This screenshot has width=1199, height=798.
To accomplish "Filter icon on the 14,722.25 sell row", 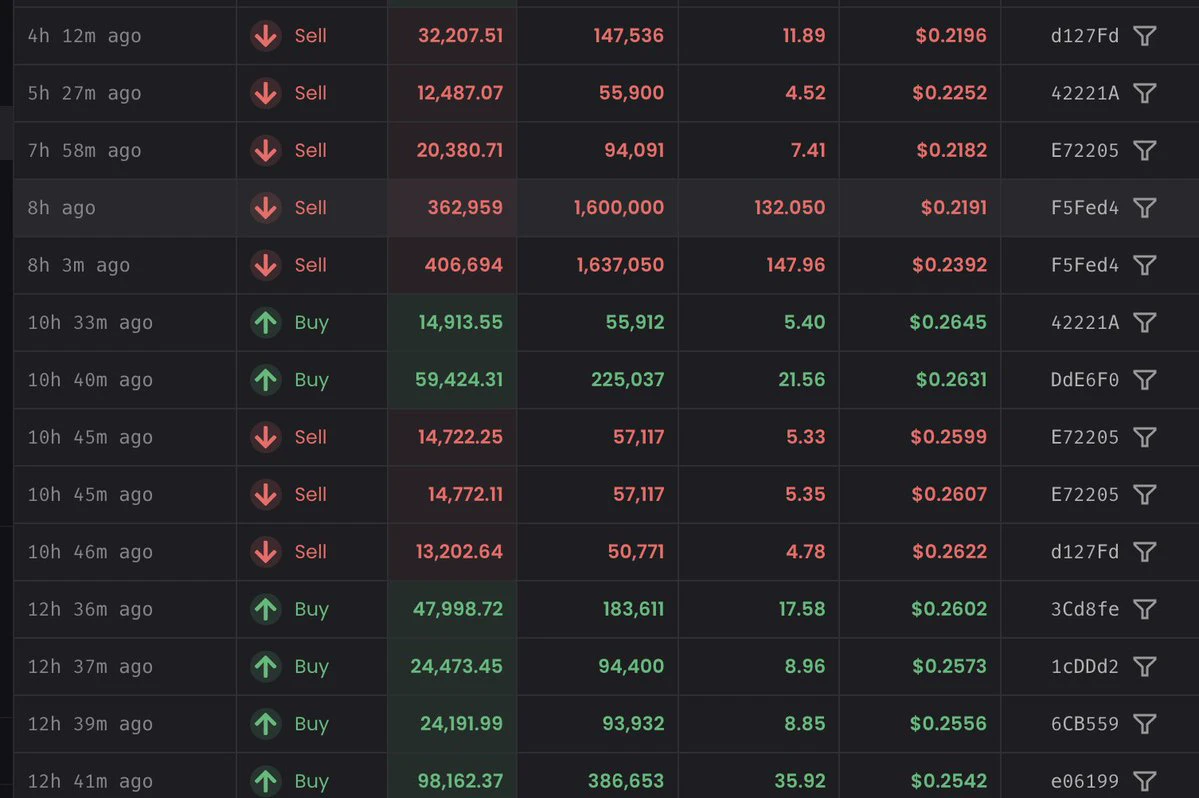I will 1144,437.
